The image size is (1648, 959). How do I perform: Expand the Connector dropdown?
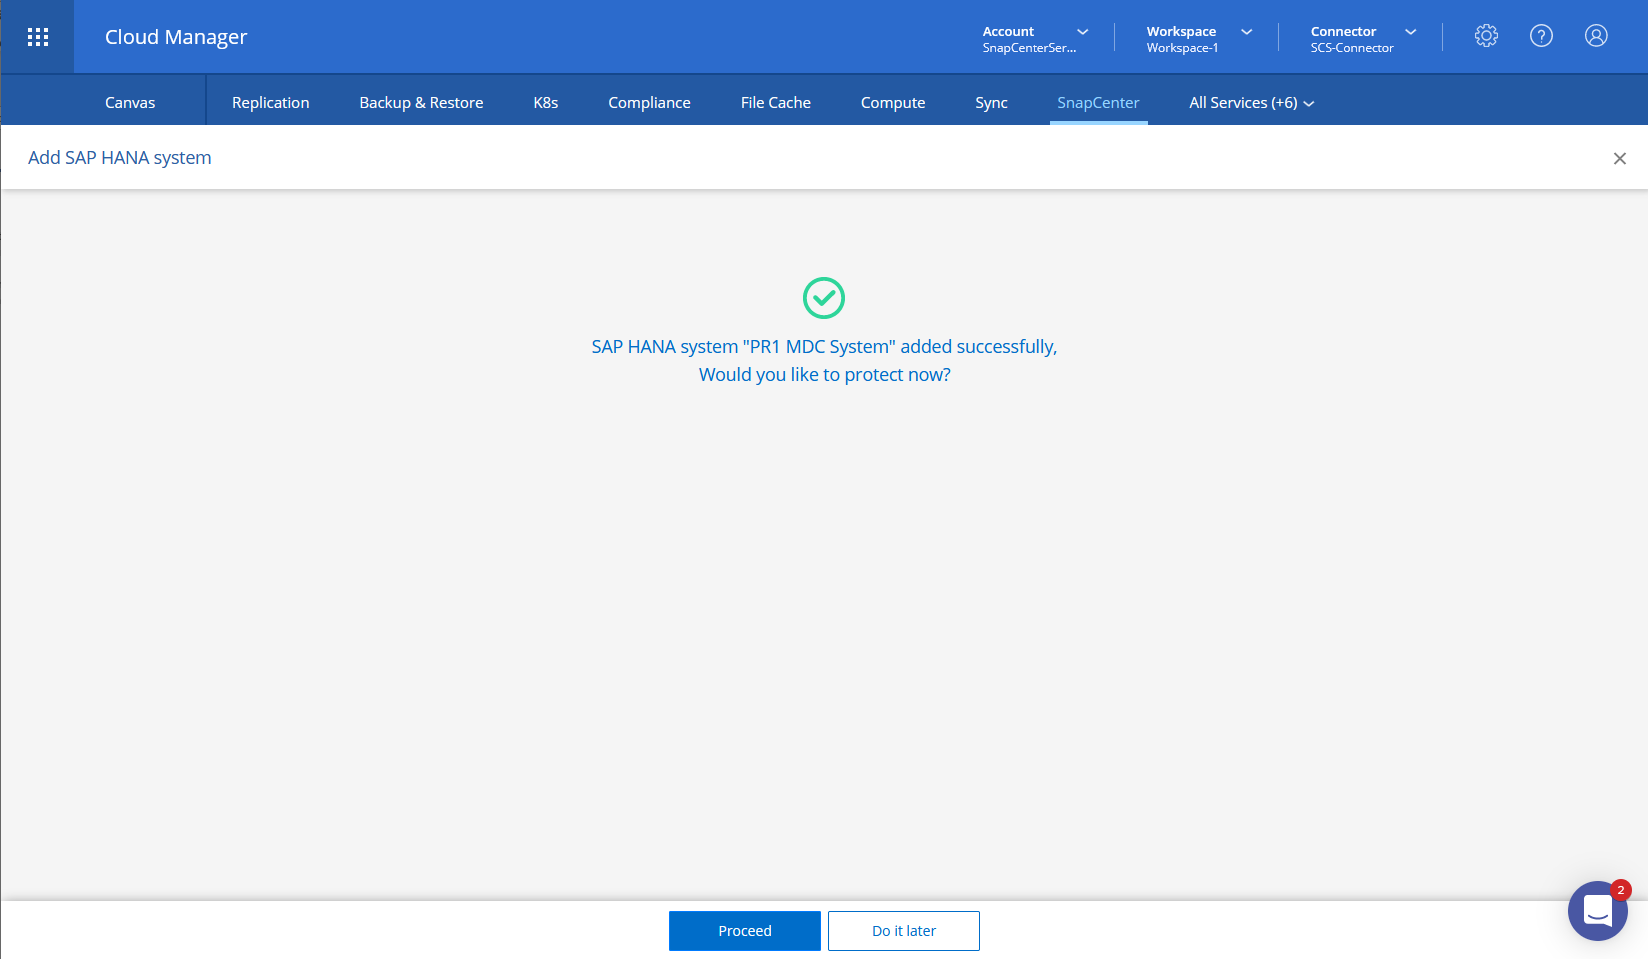pyautogui.click(x=1363, y=38)
